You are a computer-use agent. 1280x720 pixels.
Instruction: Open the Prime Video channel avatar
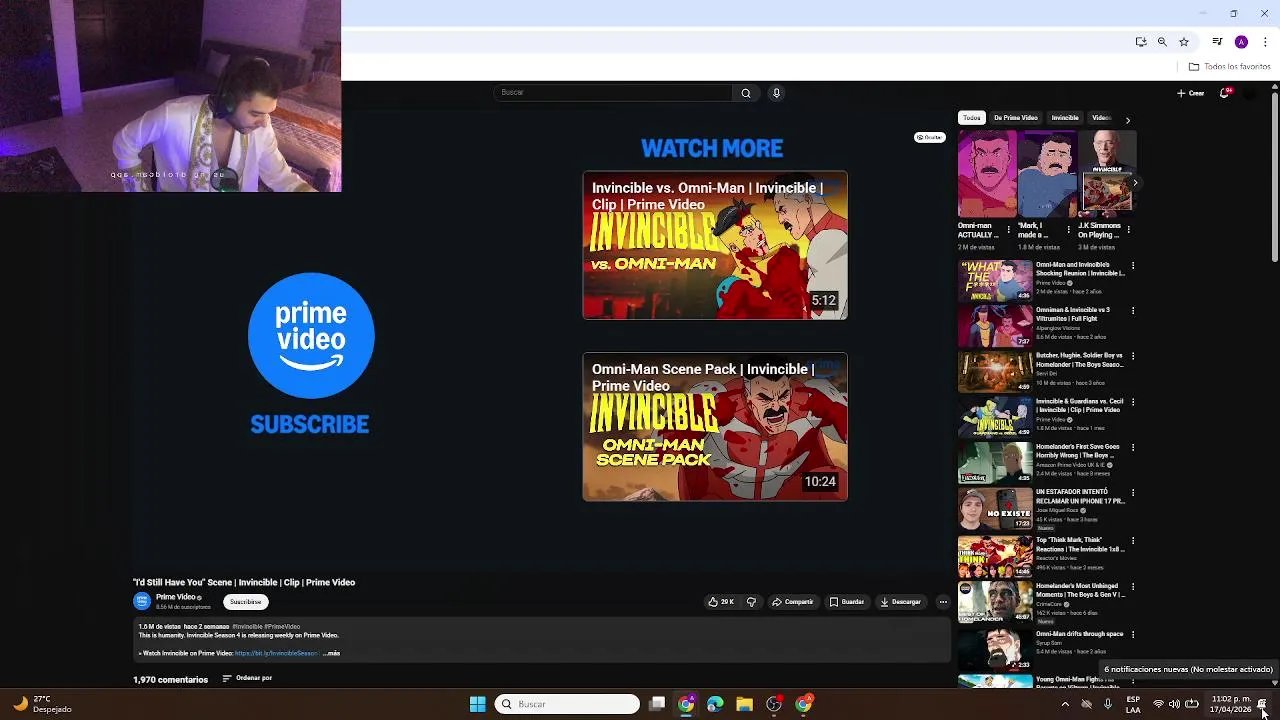142,601
